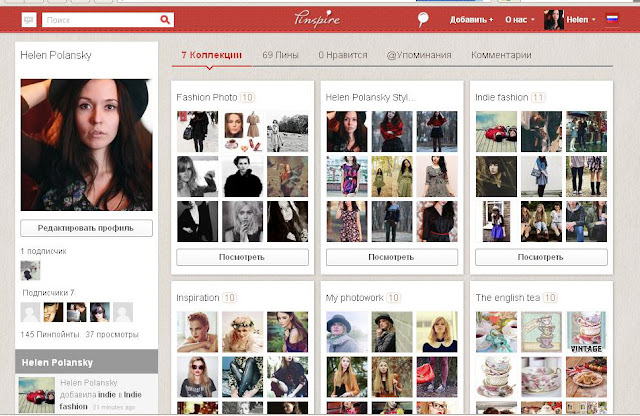640x416 pixels.
Task: Click Helen Polansky activity feed header
Action: (x=87, y=362)
